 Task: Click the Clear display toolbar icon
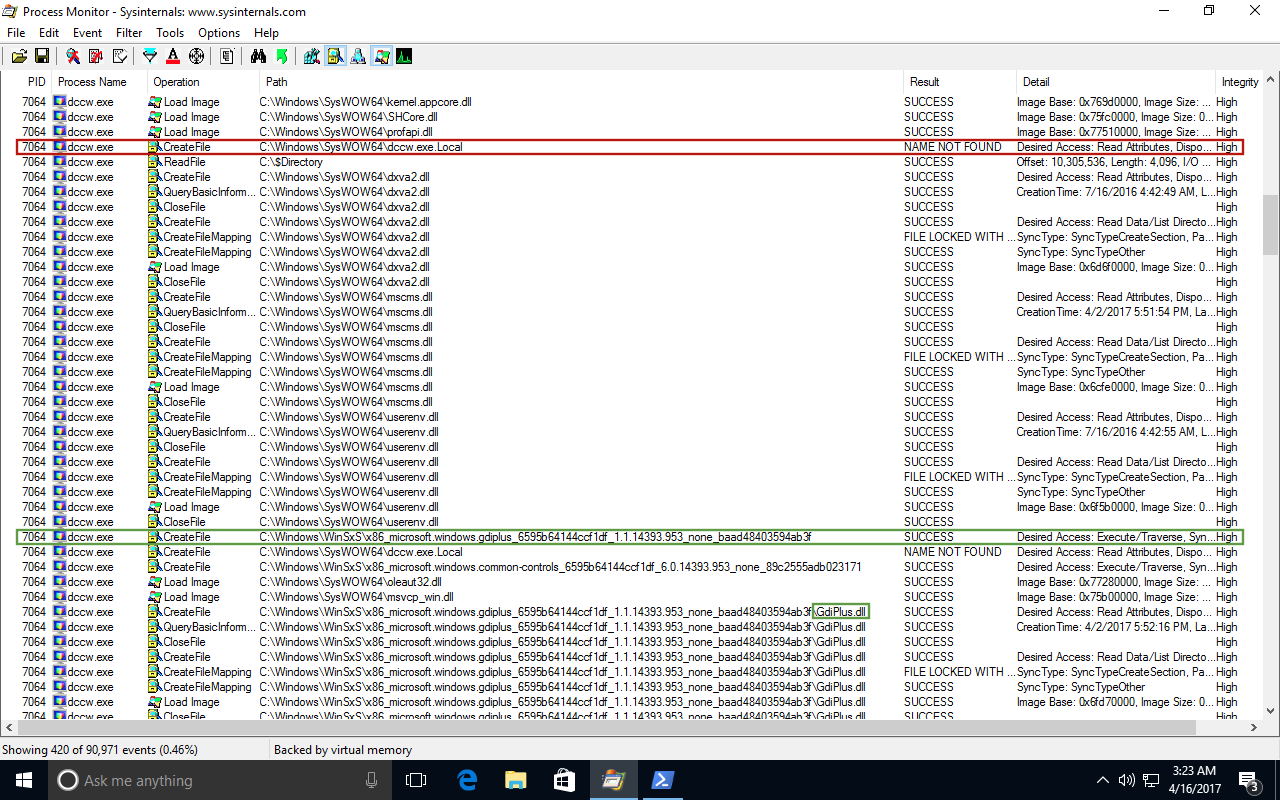119,56
